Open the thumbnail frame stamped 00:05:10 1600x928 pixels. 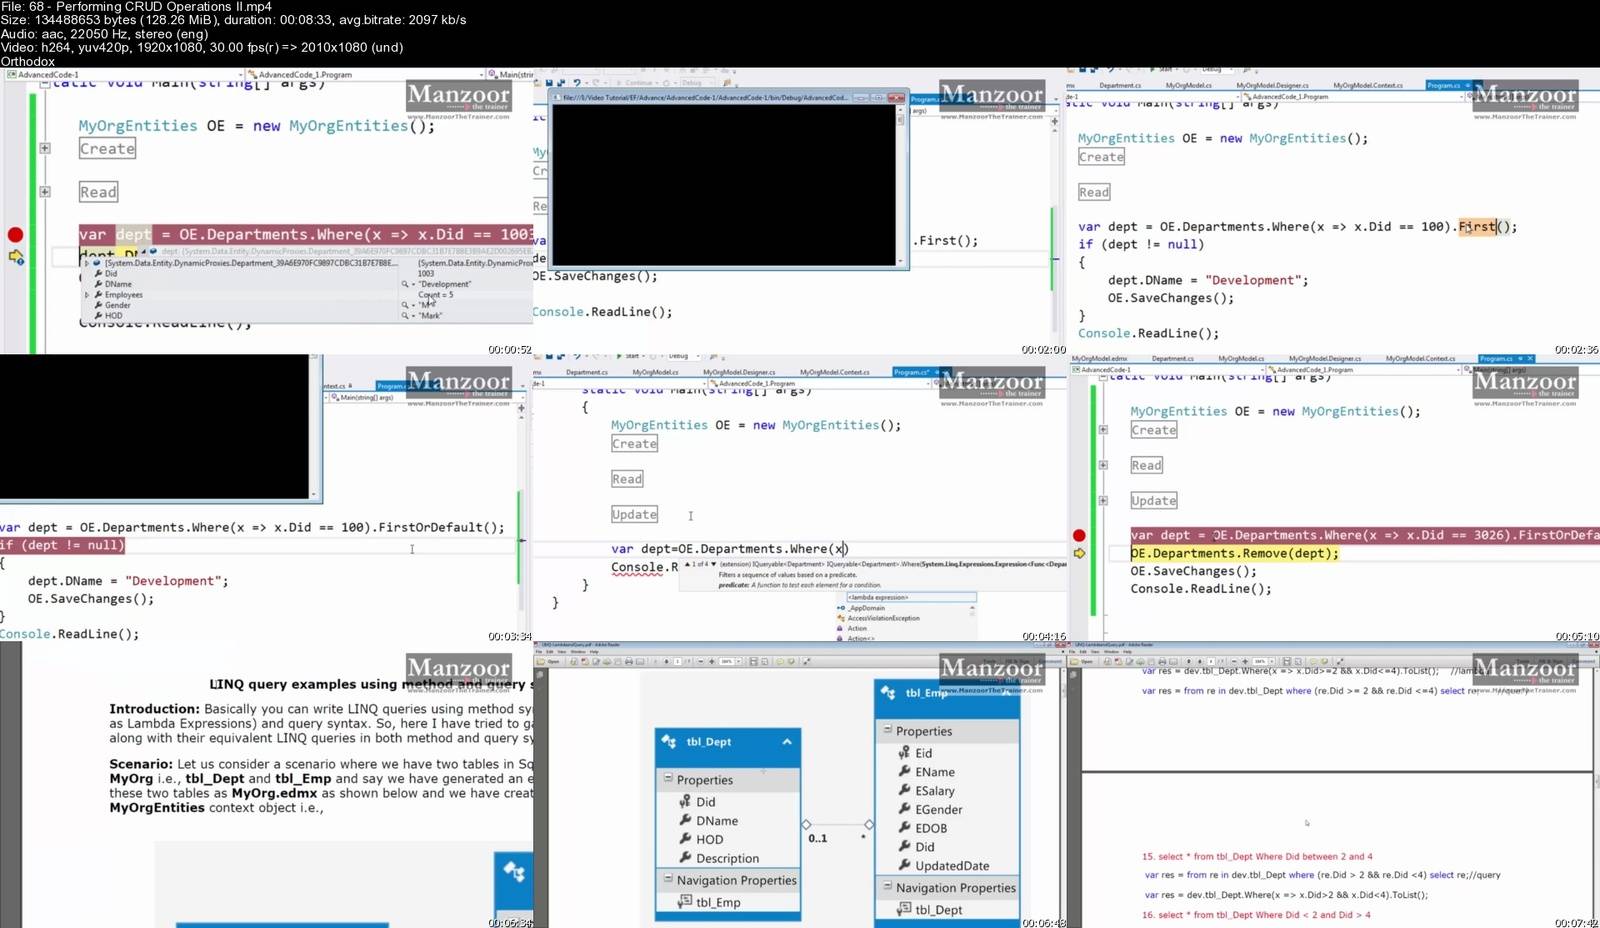click(1333, 498)
